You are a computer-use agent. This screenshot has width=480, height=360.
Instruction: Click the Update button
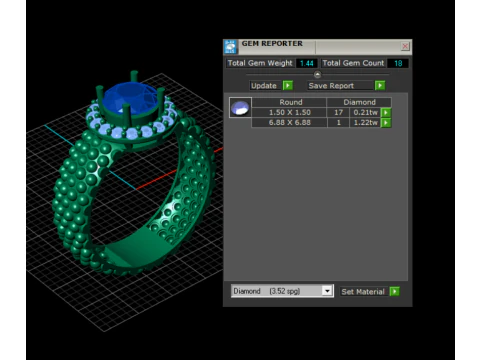pyautogui.click(x=264, y=86)
